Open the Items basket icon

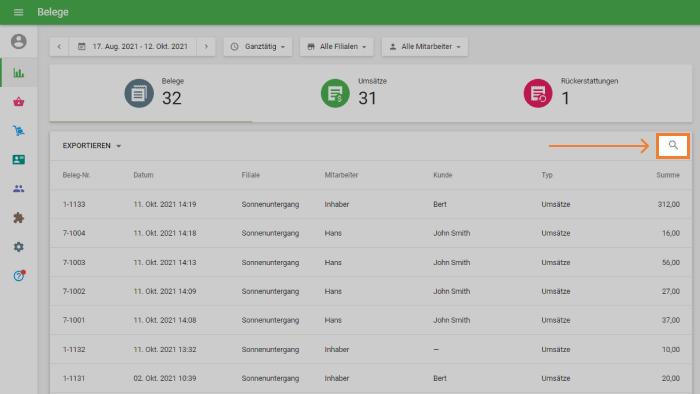18,102
